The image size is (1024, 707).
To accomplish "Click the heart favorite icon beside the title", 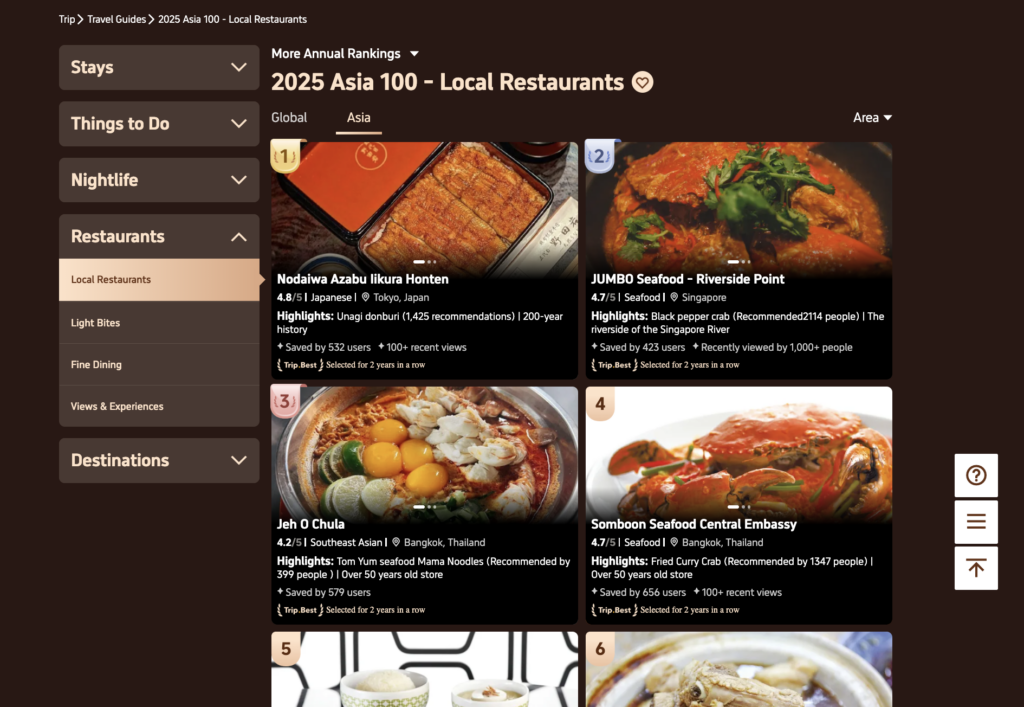I will (x=643, y=82).
